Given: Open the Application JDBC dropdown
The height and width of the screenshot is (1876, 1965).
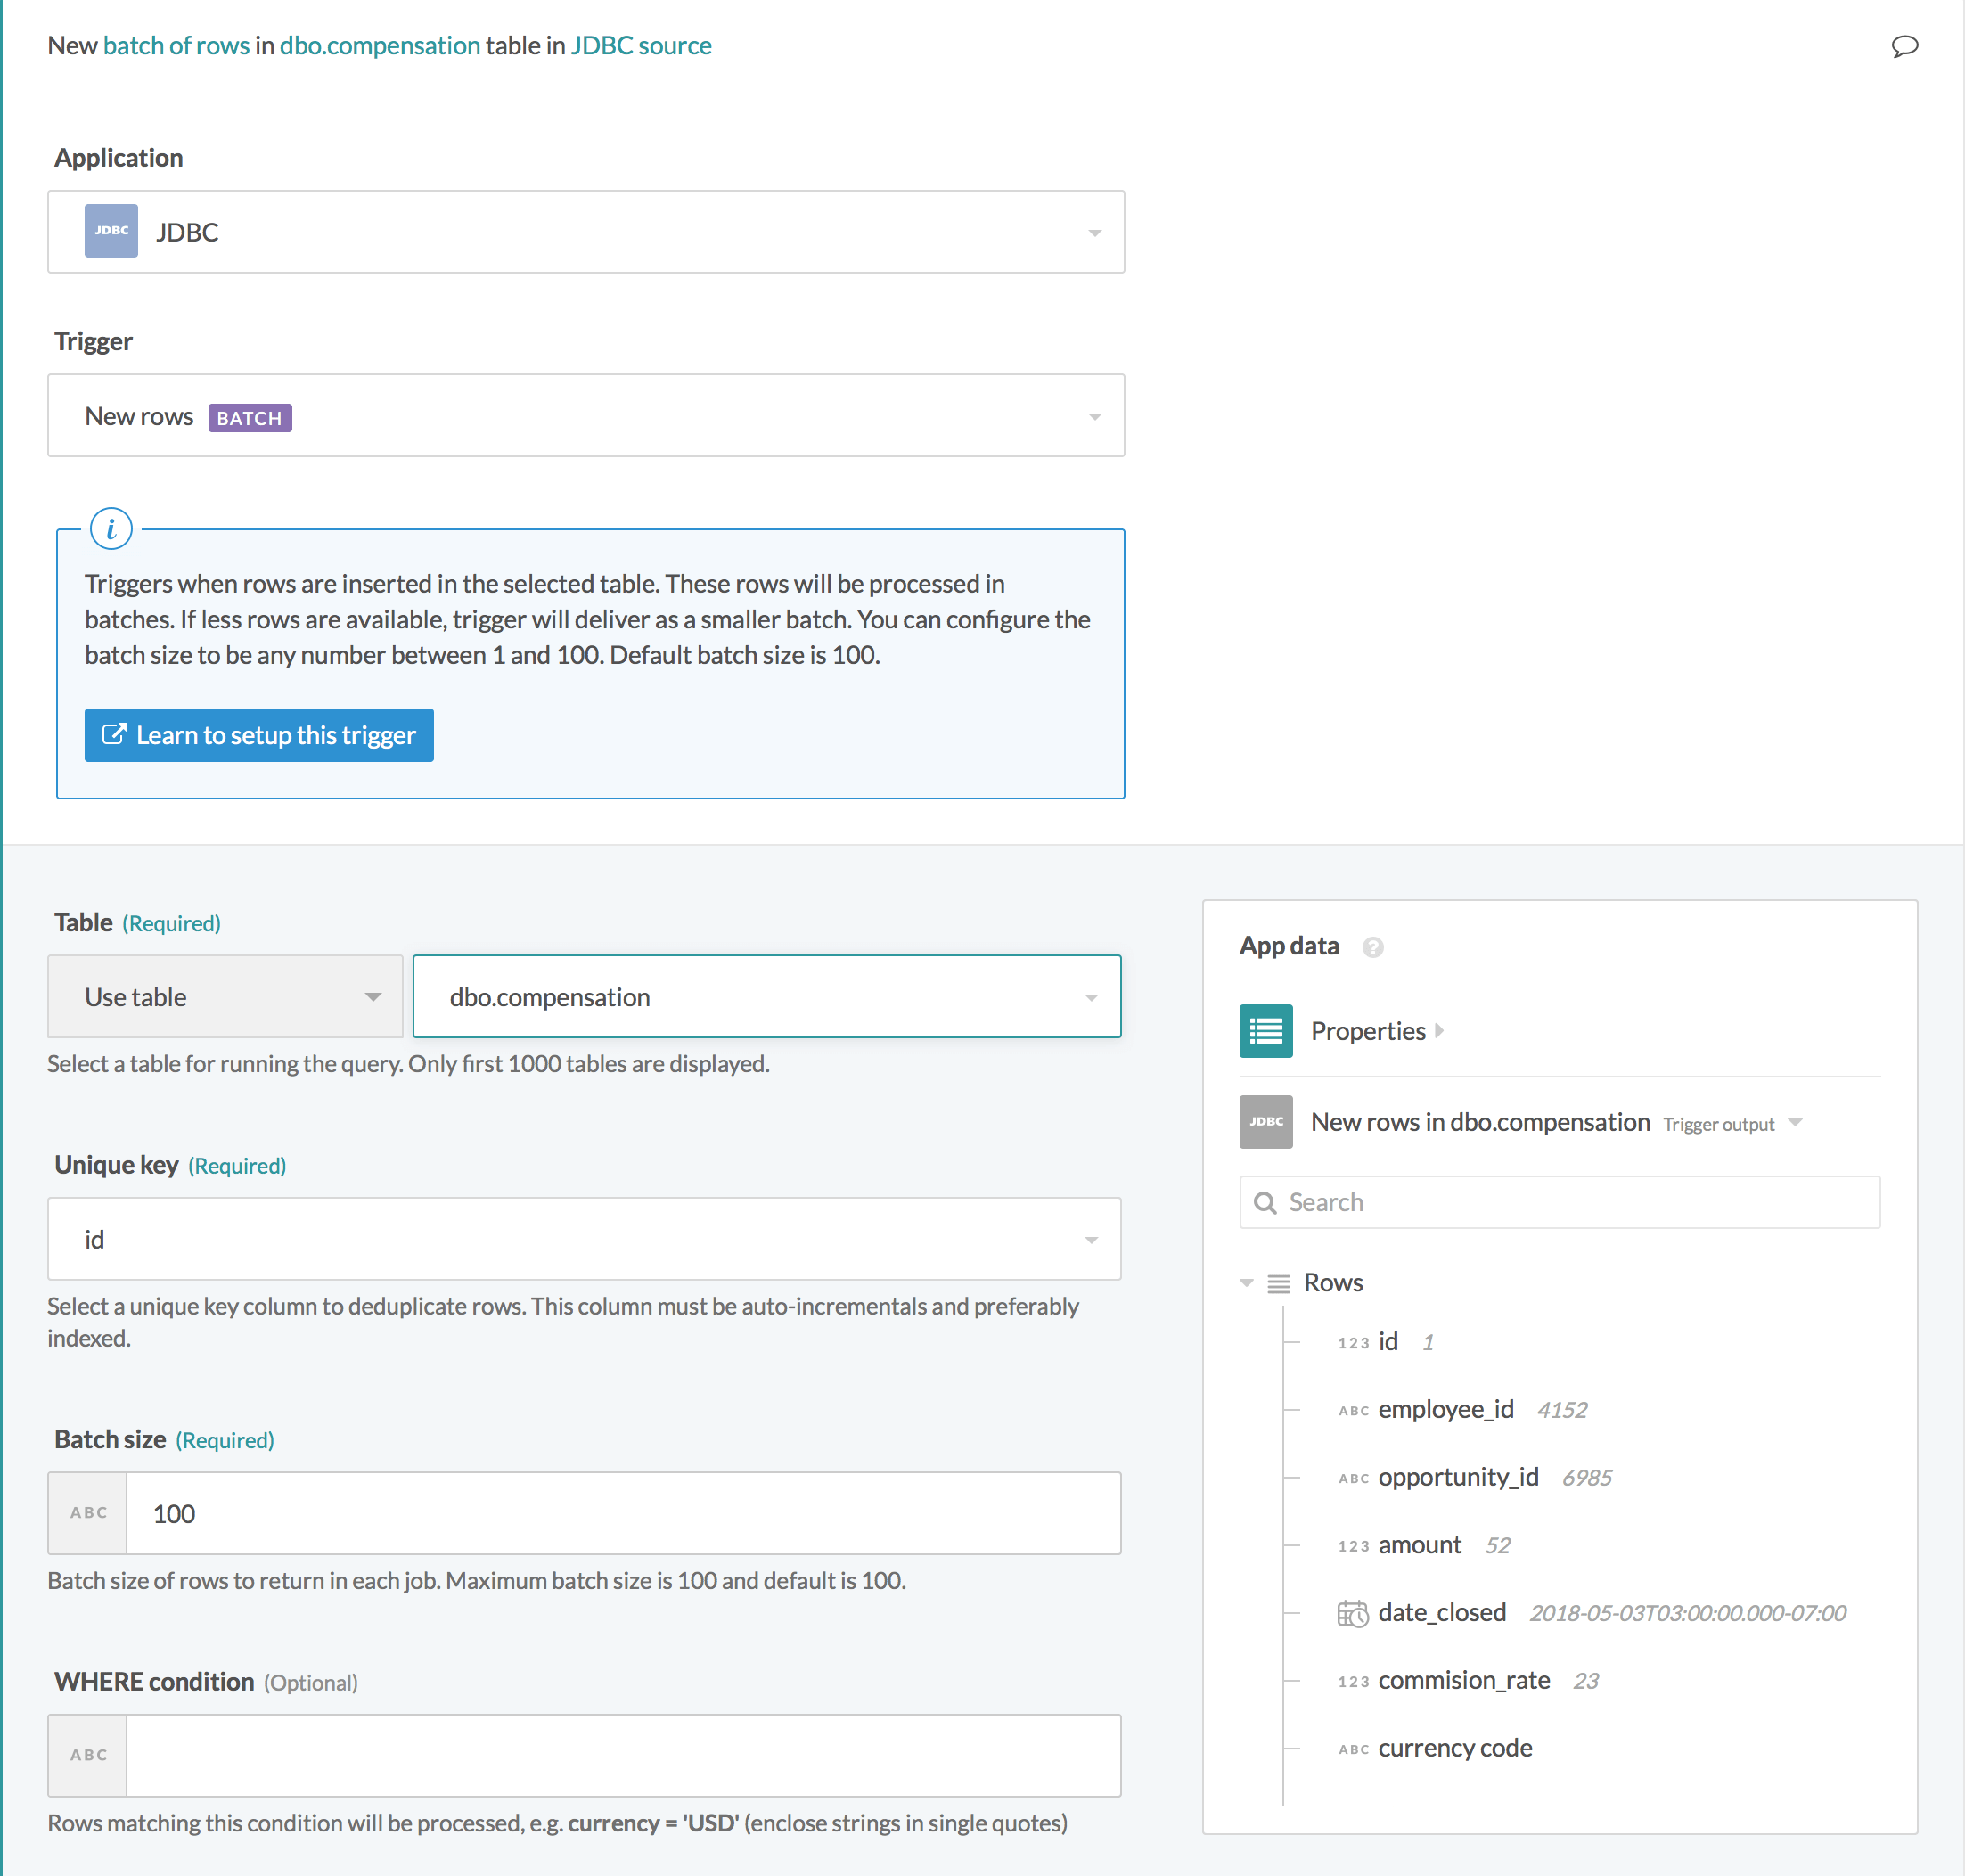Looking at the screenshot, I should click(1094, 232).
